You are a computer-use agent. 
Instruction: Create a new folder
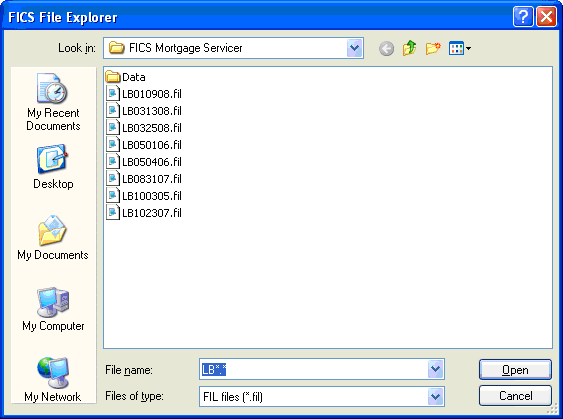pos(433,48)
